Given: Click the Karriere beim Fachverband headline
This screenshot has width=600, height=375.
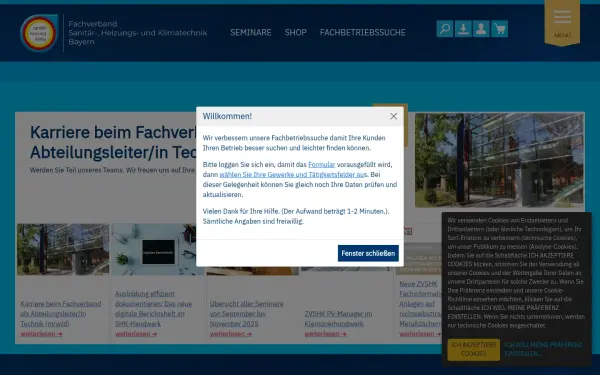Looking at the screenshot, I should 113,142.
